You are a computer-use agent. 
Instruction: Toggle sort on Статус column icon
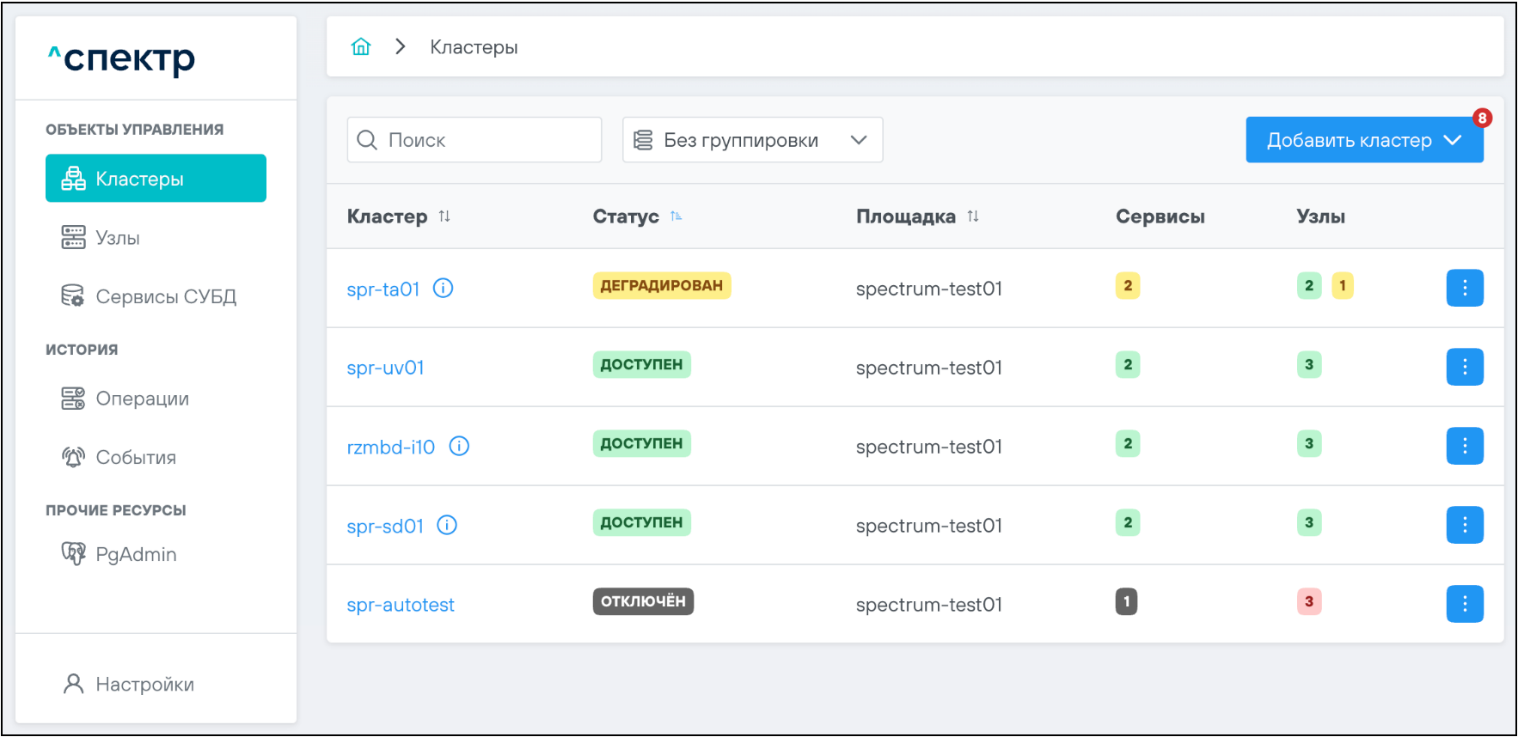[676, 217]
